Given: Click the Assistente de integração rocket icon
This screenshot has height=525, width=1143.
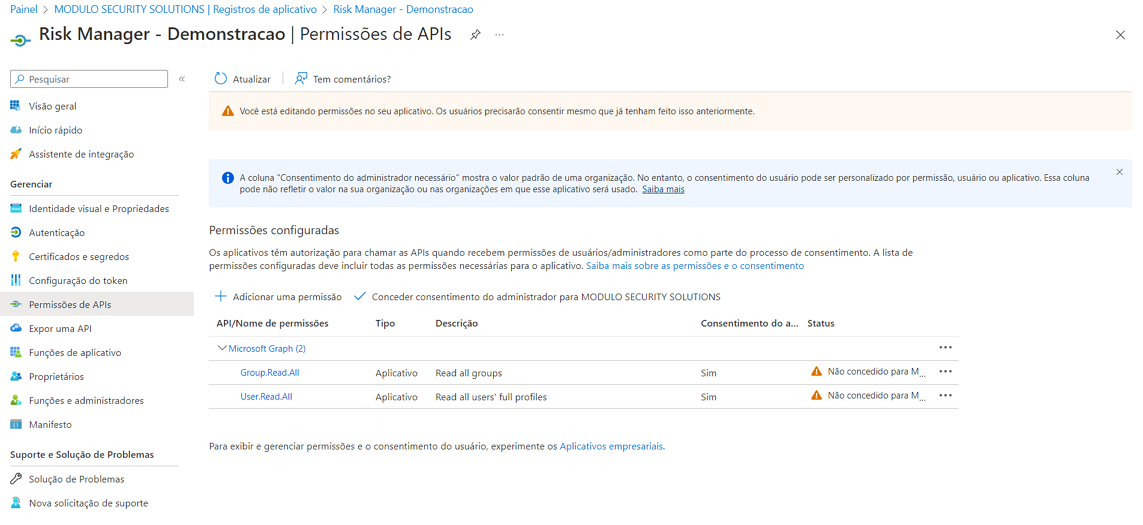Looking at the screenshot, I should pyautogui.click(x=16, y=154).
